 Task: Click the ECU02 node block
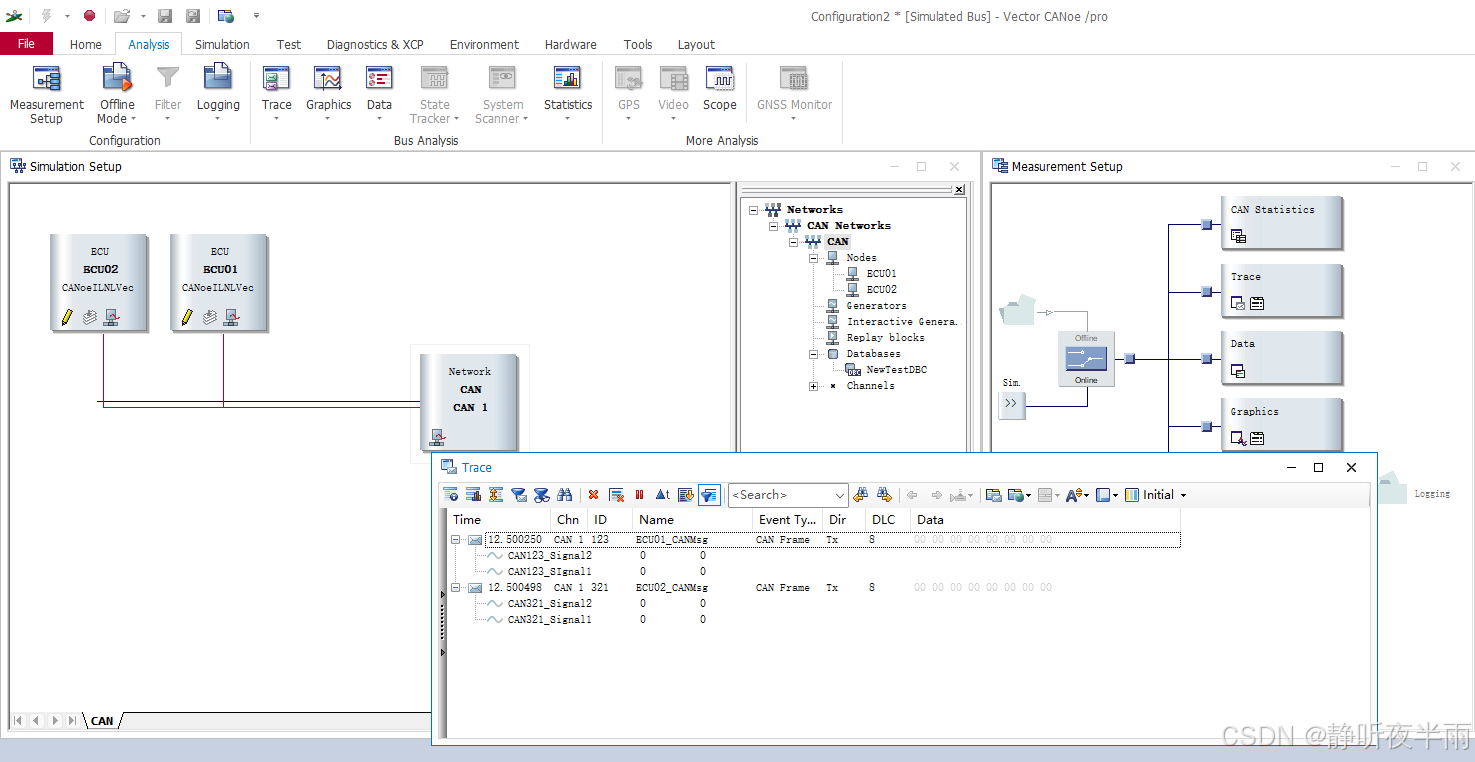(99, 282)
